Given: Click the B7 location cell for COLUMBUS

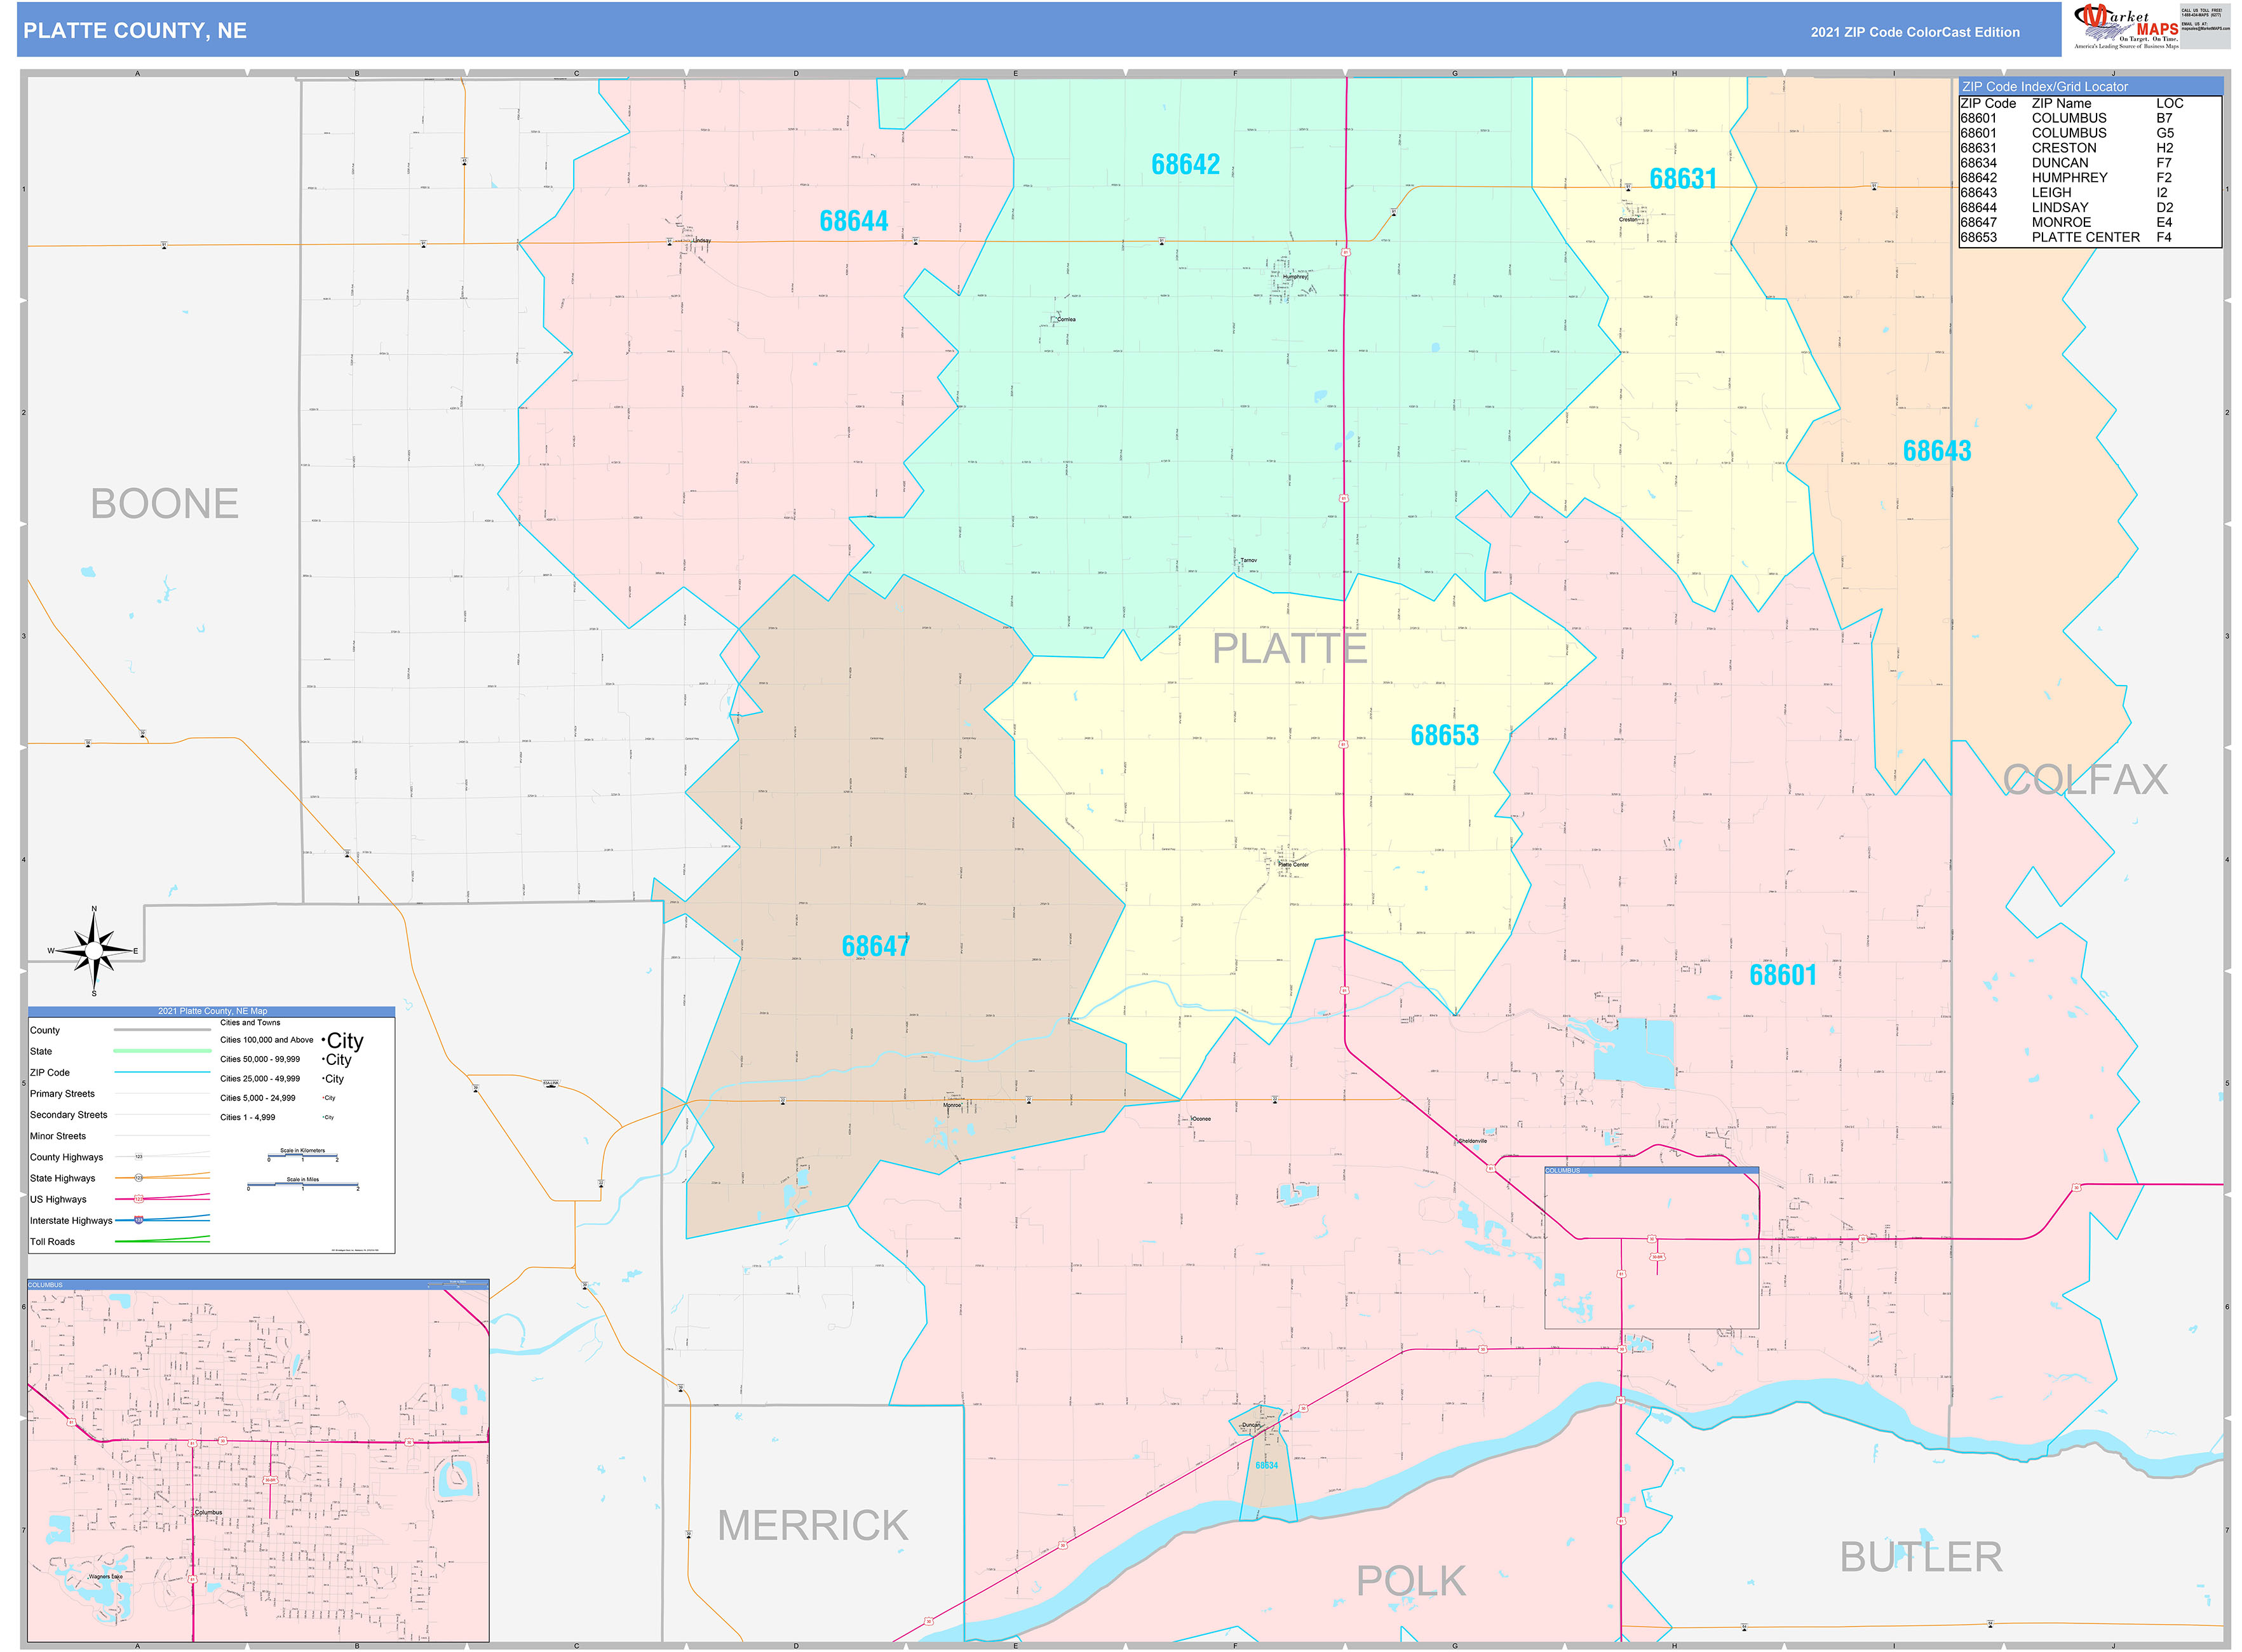Looking at the screenshot, I should [x=2164, y=118].
